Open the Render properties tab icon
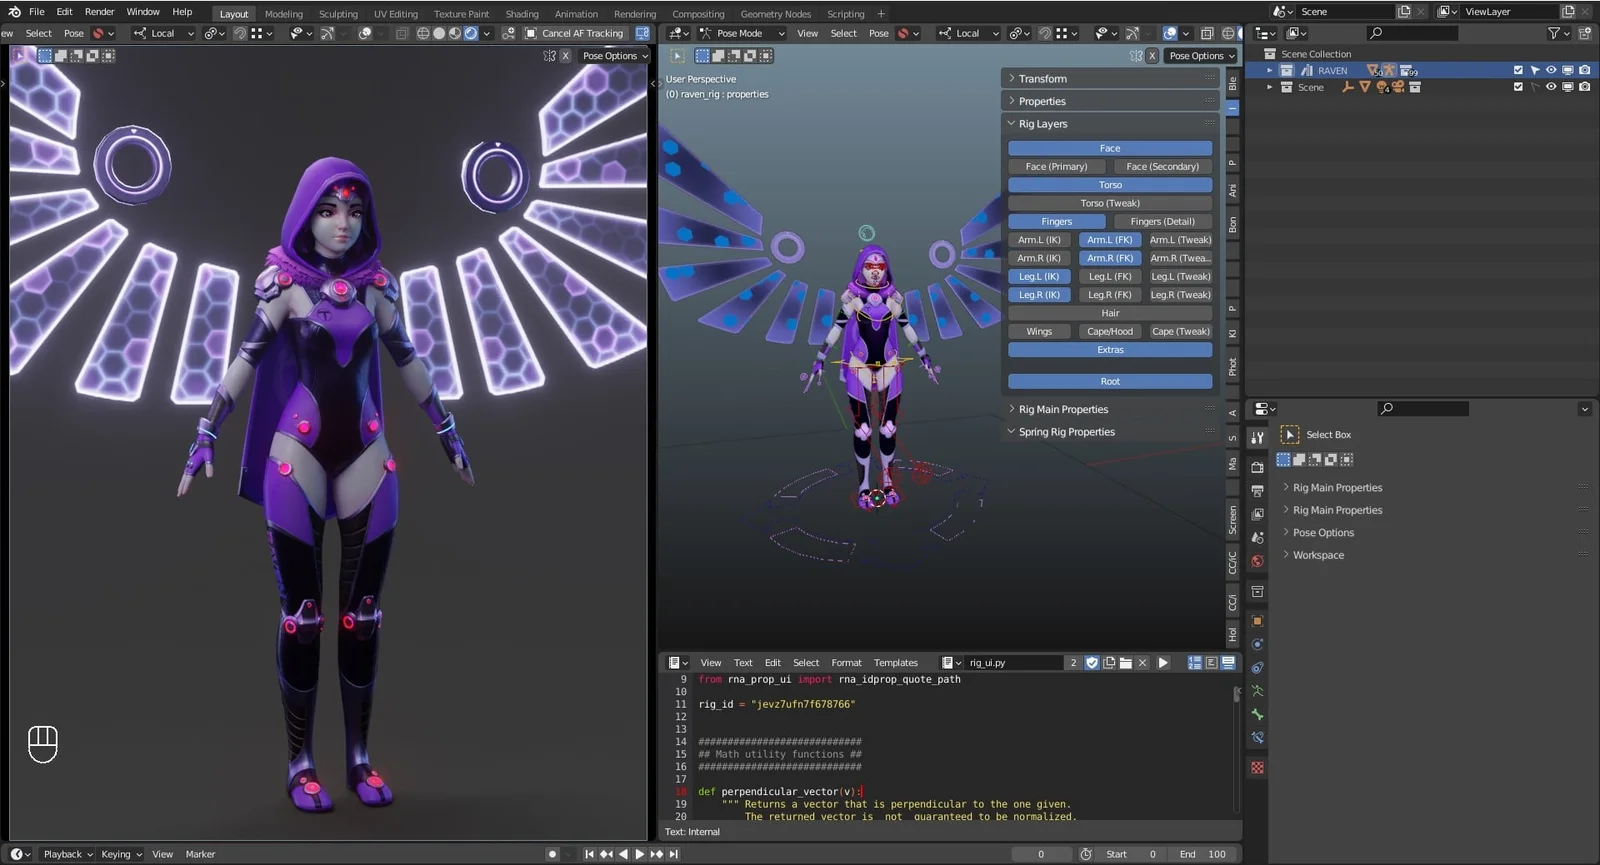The height and width of the screenshot is (865, 1600). pos(1257,467)
